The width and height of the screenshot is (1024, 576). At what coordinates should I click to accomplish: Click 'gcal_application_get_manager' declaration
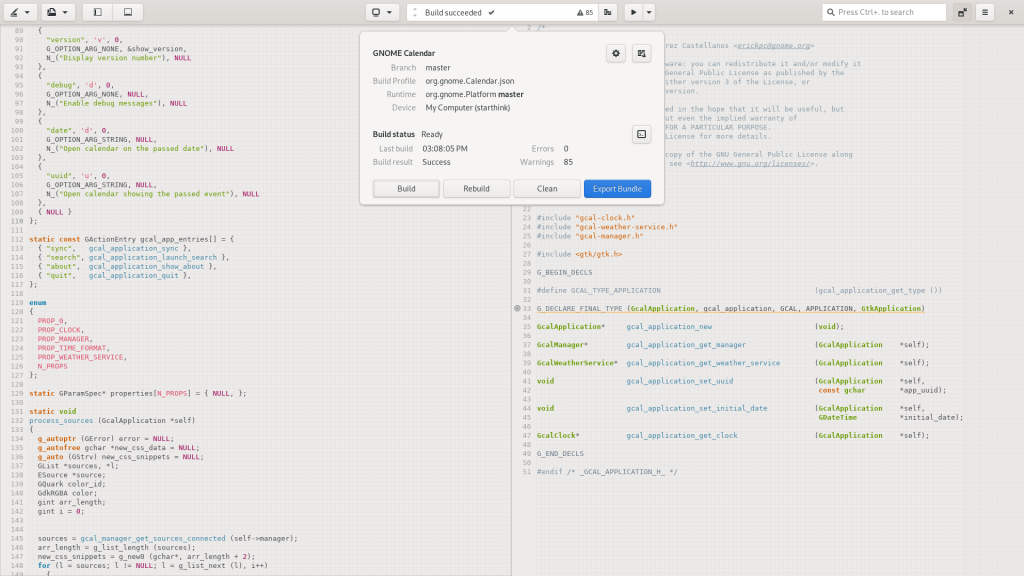[686, 345]
